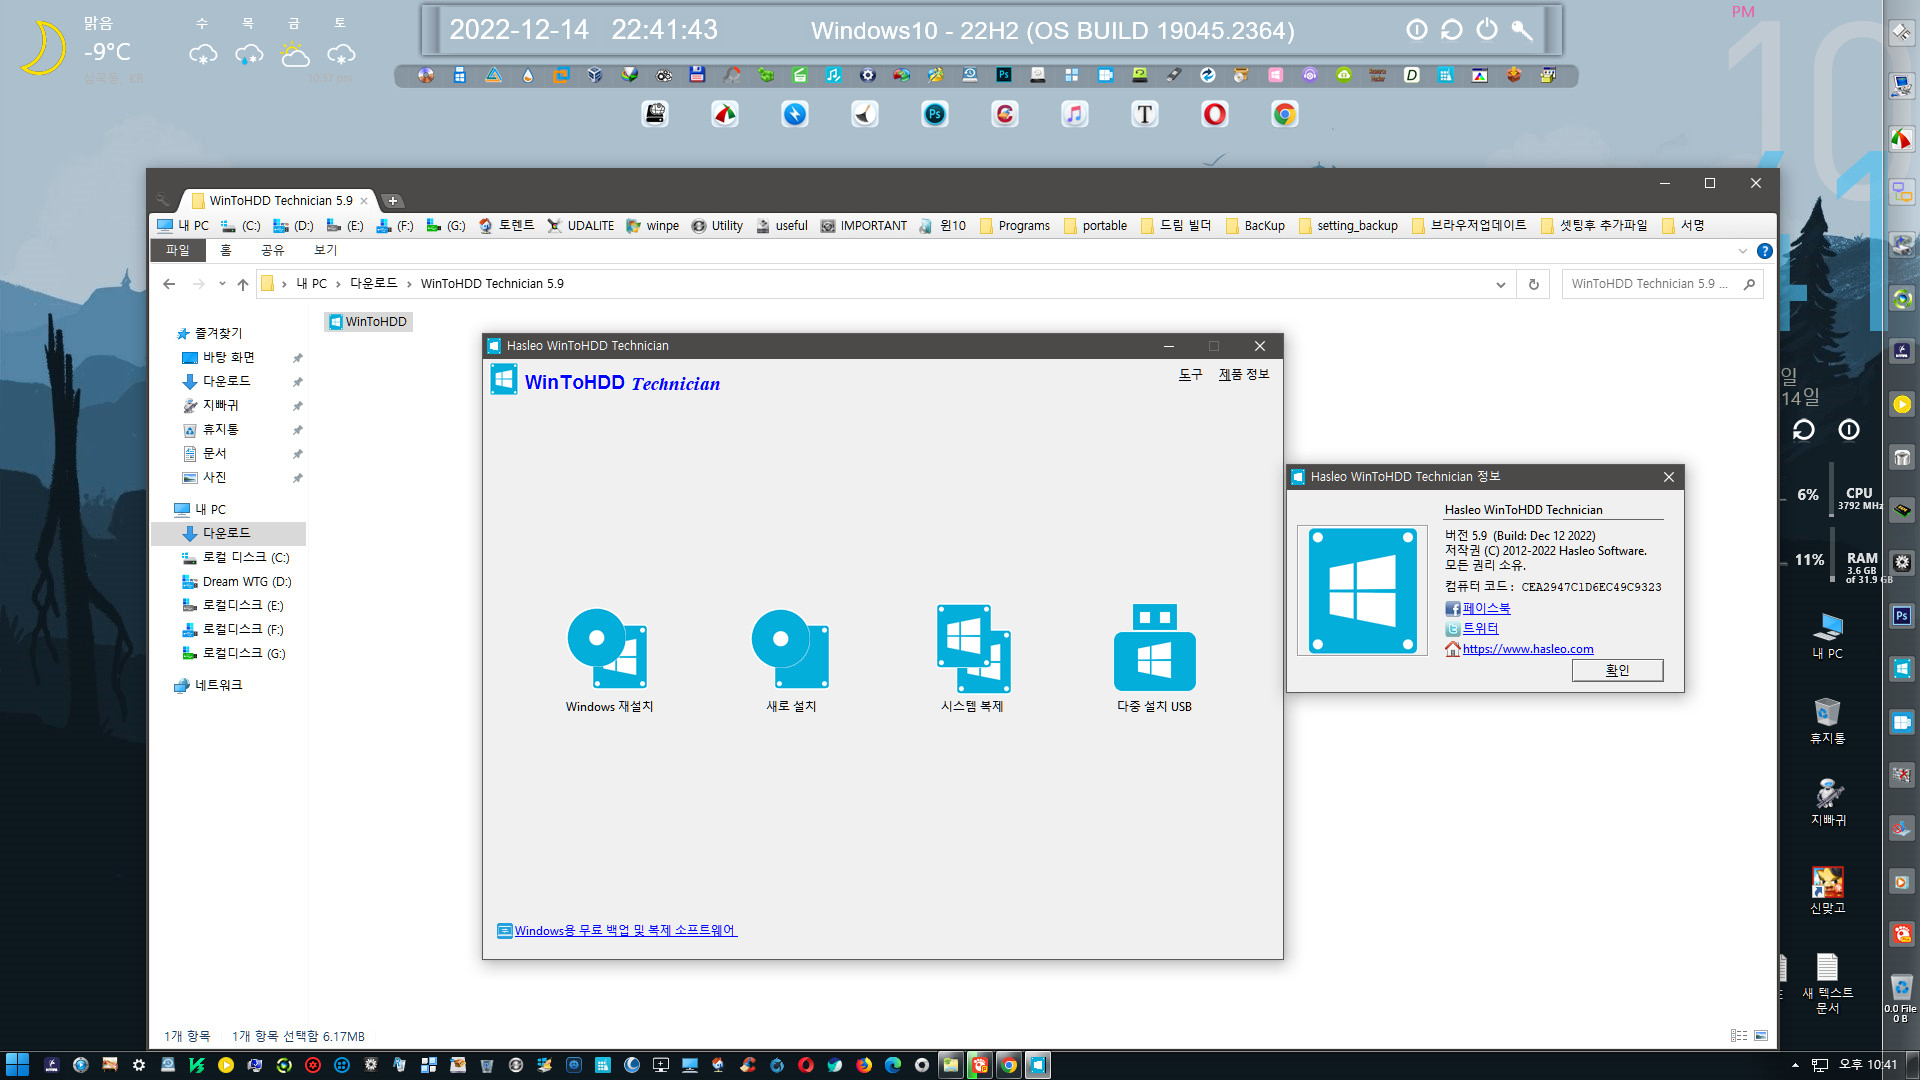Select 다운로드 in the address breadcrumb

373,284
